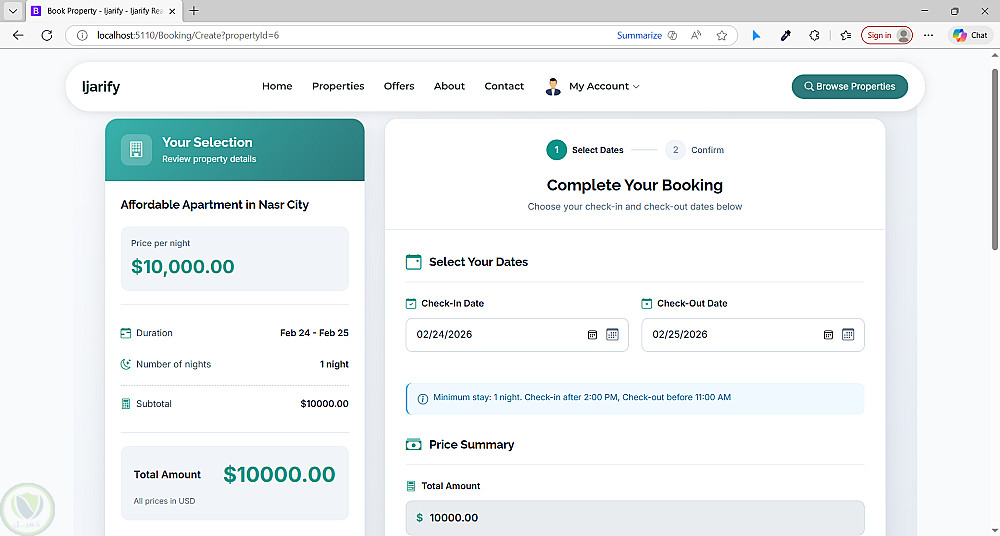
Task: Click calendar icon beside Select Your Dates
Action: tap(413, 262)
